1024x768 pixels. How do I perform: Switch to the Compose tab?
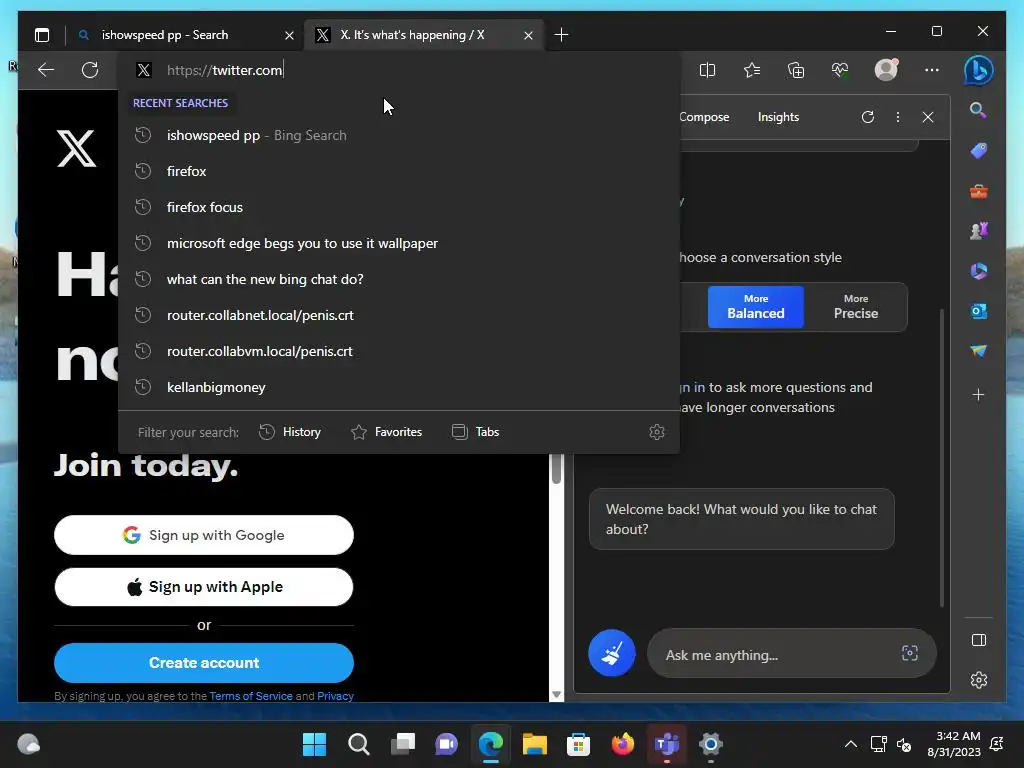704,117
